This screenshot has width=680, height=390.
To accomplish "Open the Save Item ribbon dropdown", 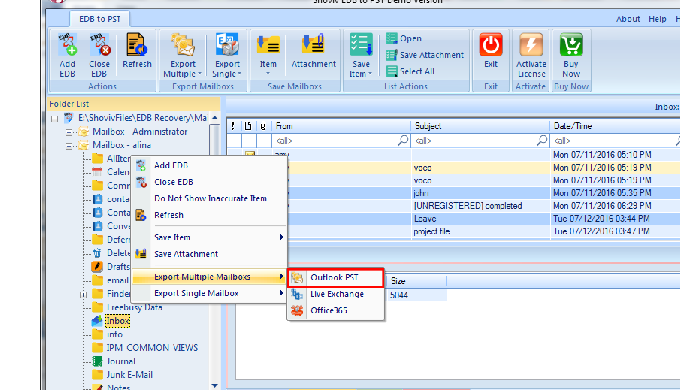I will [x=361, y=56].
